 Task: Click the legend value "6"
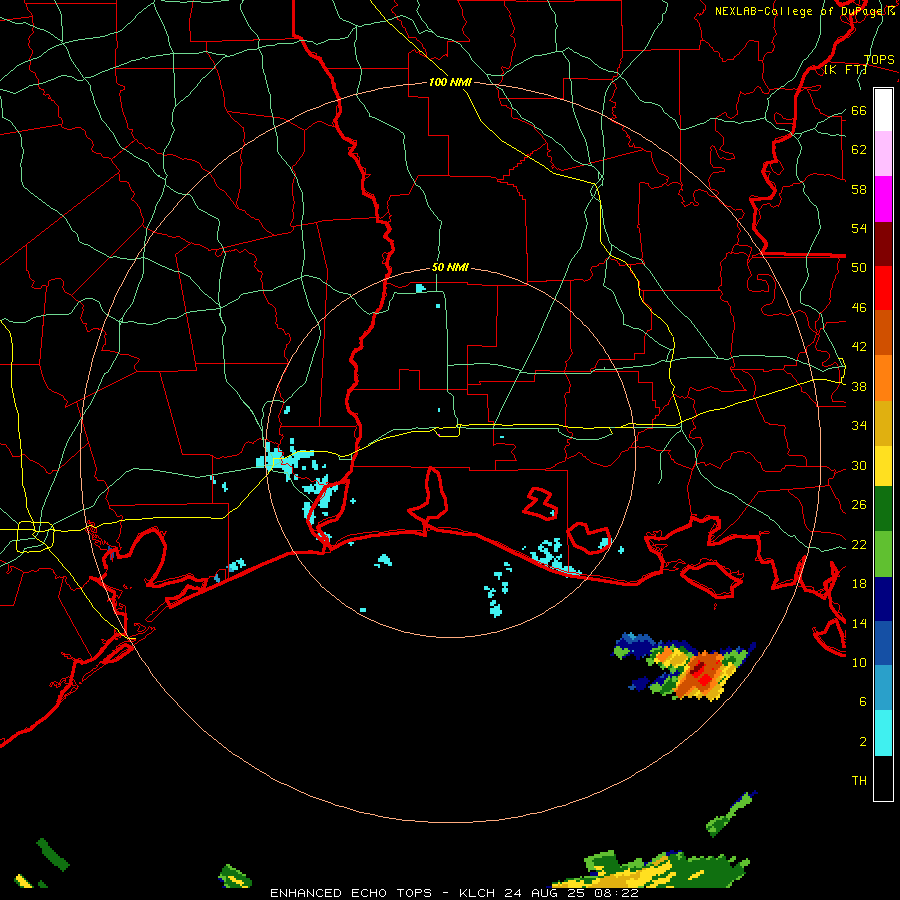pyautogui.click(x=863, y=702)
